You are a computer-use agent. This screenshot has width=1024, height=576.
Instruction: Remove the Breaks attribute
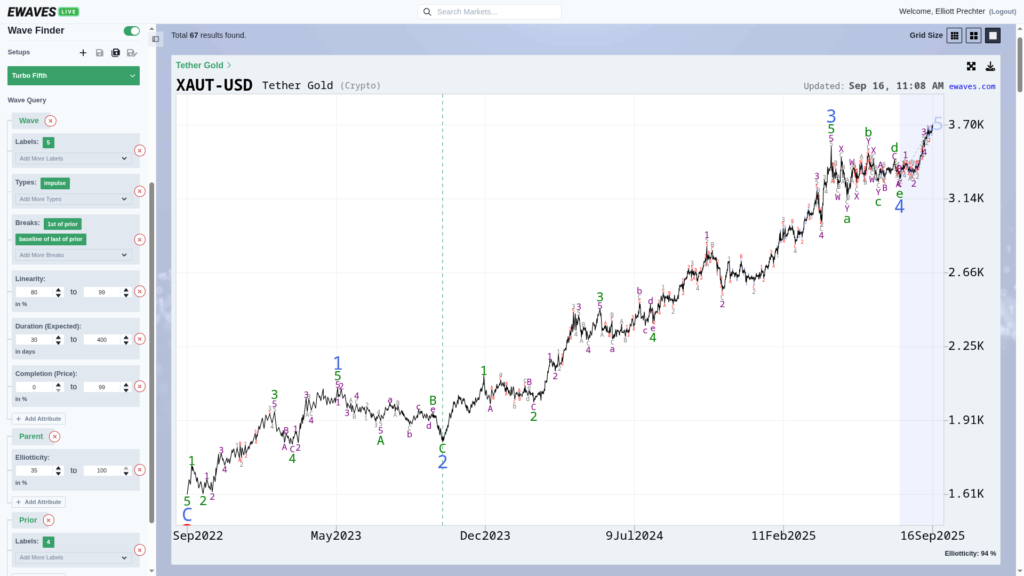click(x=140, y=240)
